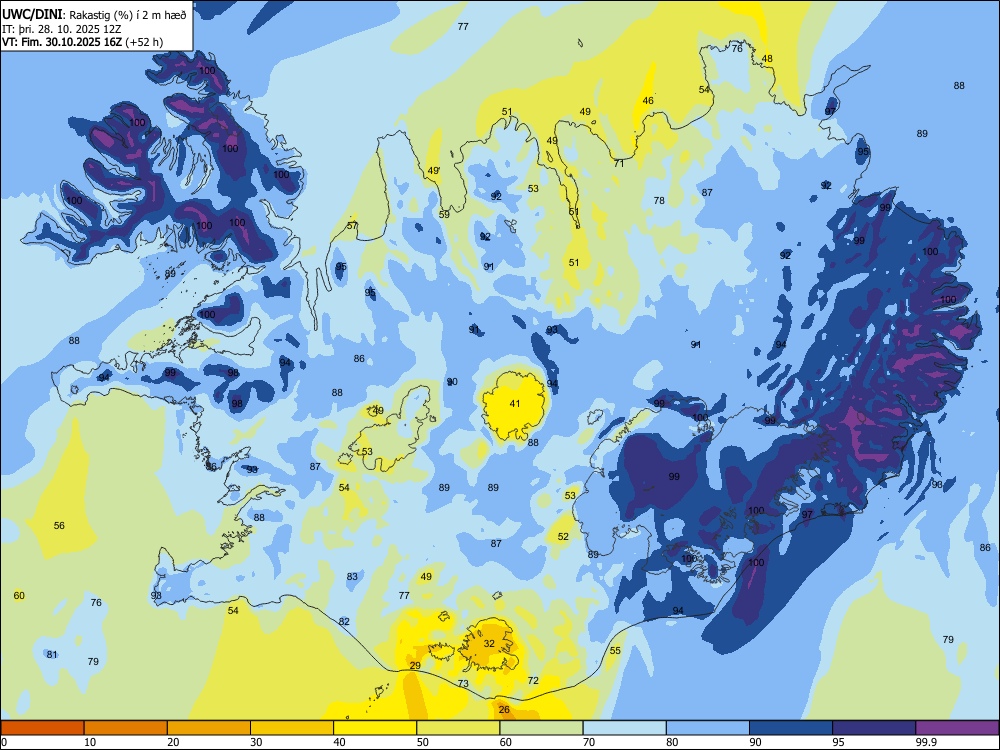Click the humidity value 55 on the southeast coast
The height and width of the screenshot is (750, 1000).
pos(615,651)
